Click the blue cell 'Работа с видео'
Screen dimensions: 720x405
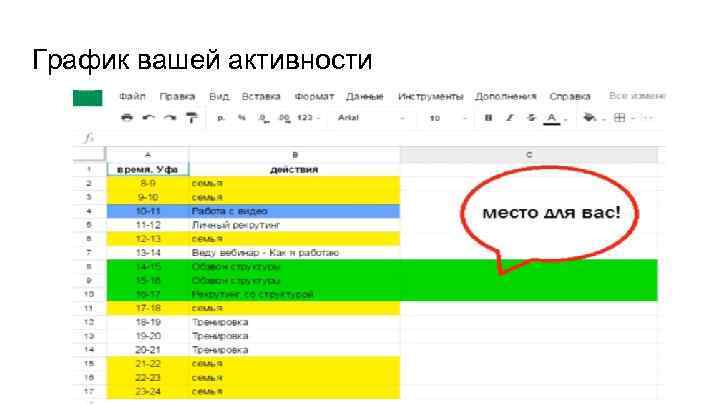pos(294,211)
